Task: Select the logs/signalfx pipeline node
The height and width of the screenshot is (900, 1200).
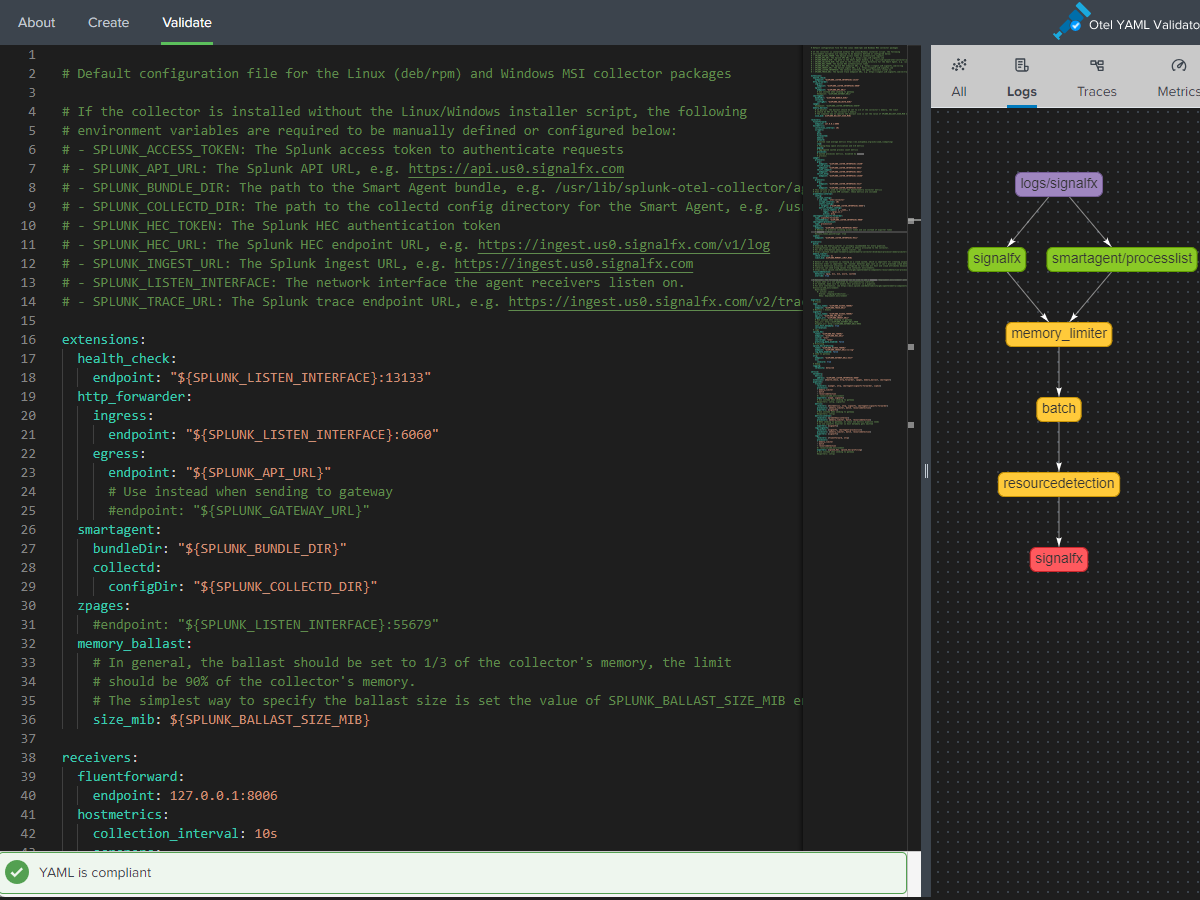Action: (1059, 184)
